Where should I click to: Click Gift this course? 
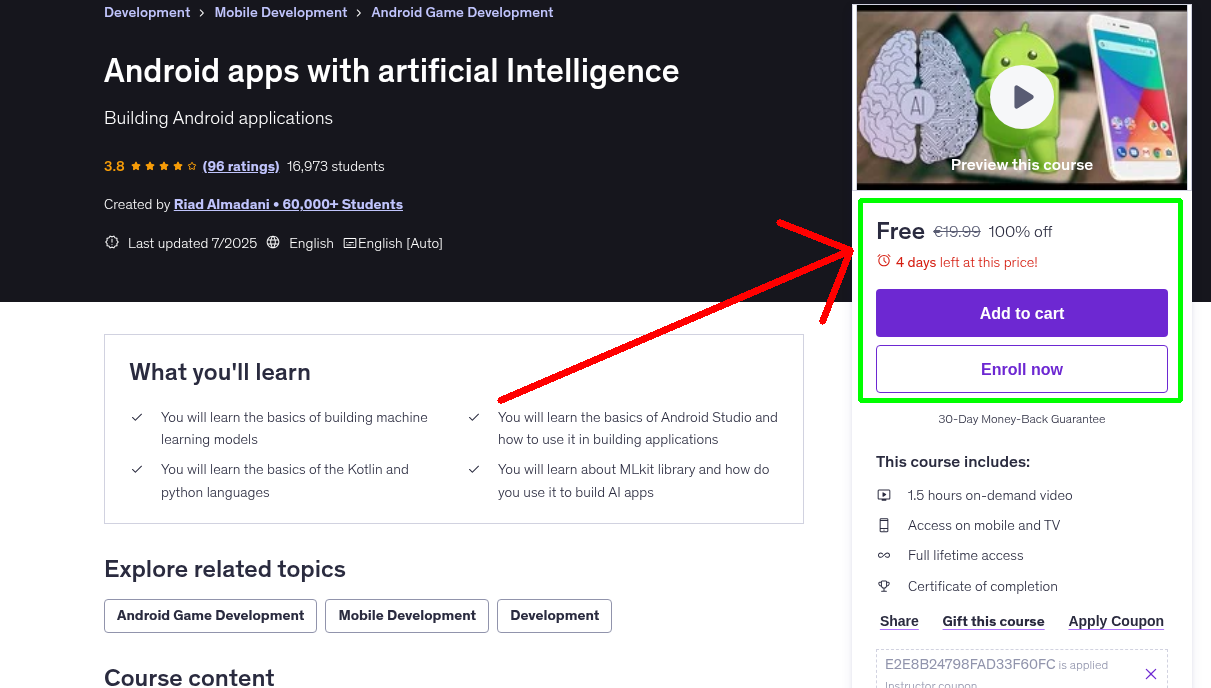point(993,621)
